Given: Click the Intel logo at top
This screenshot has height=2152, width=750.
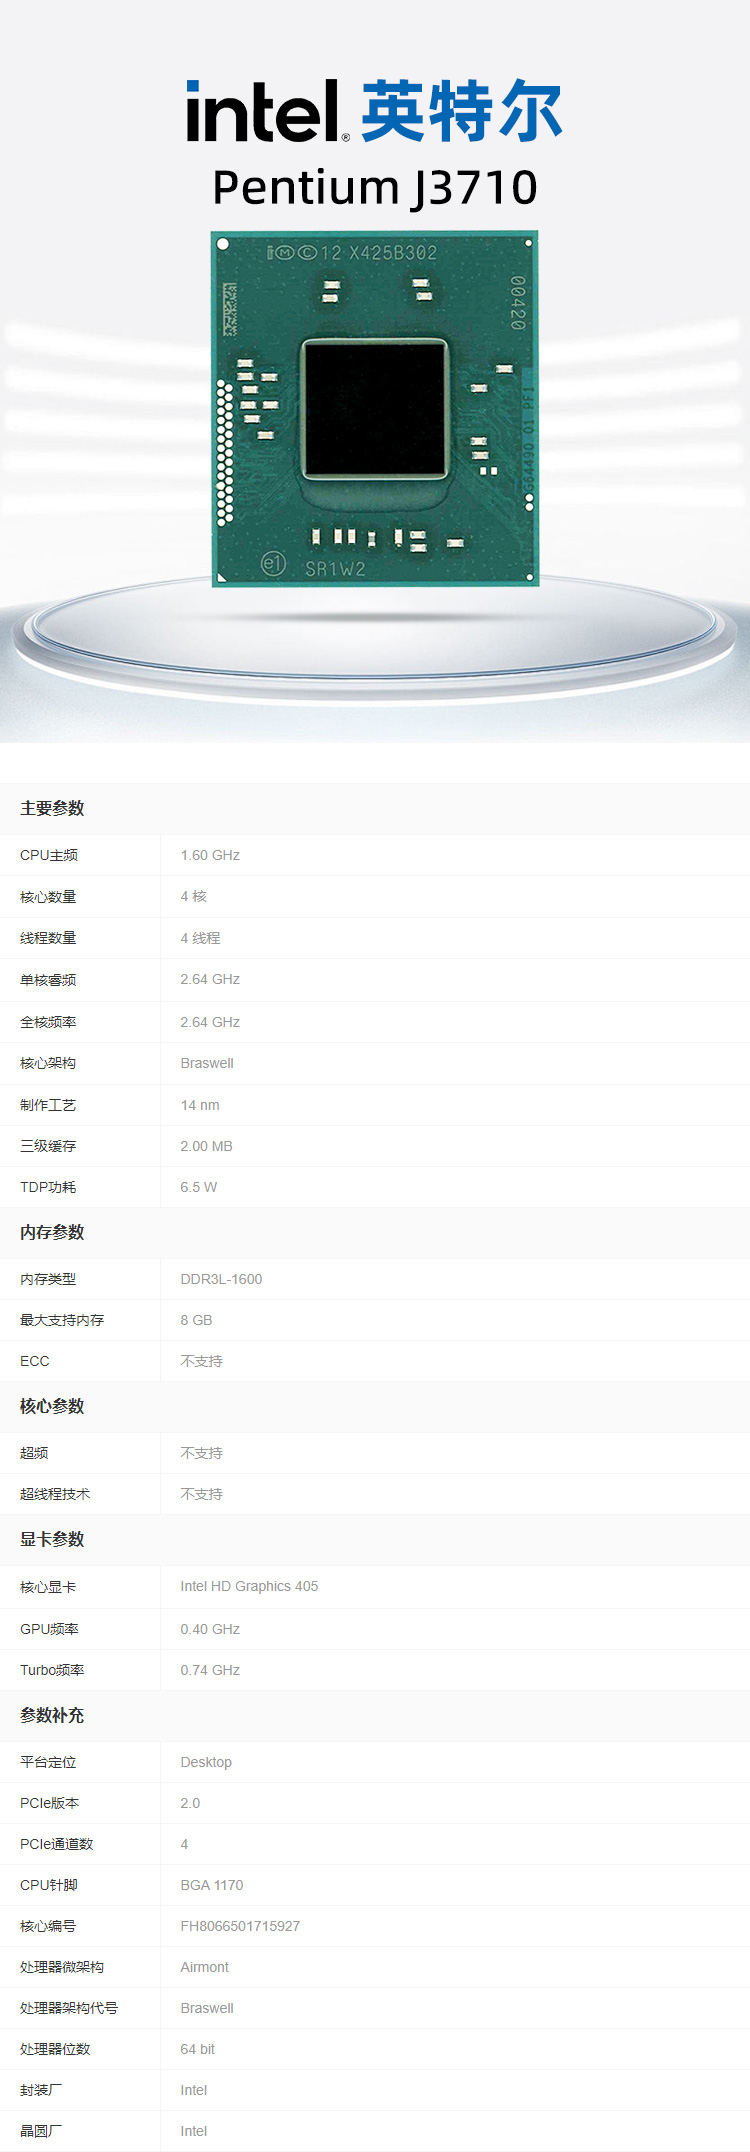Looking at the screenshot, I should click(x=374, y=111).
